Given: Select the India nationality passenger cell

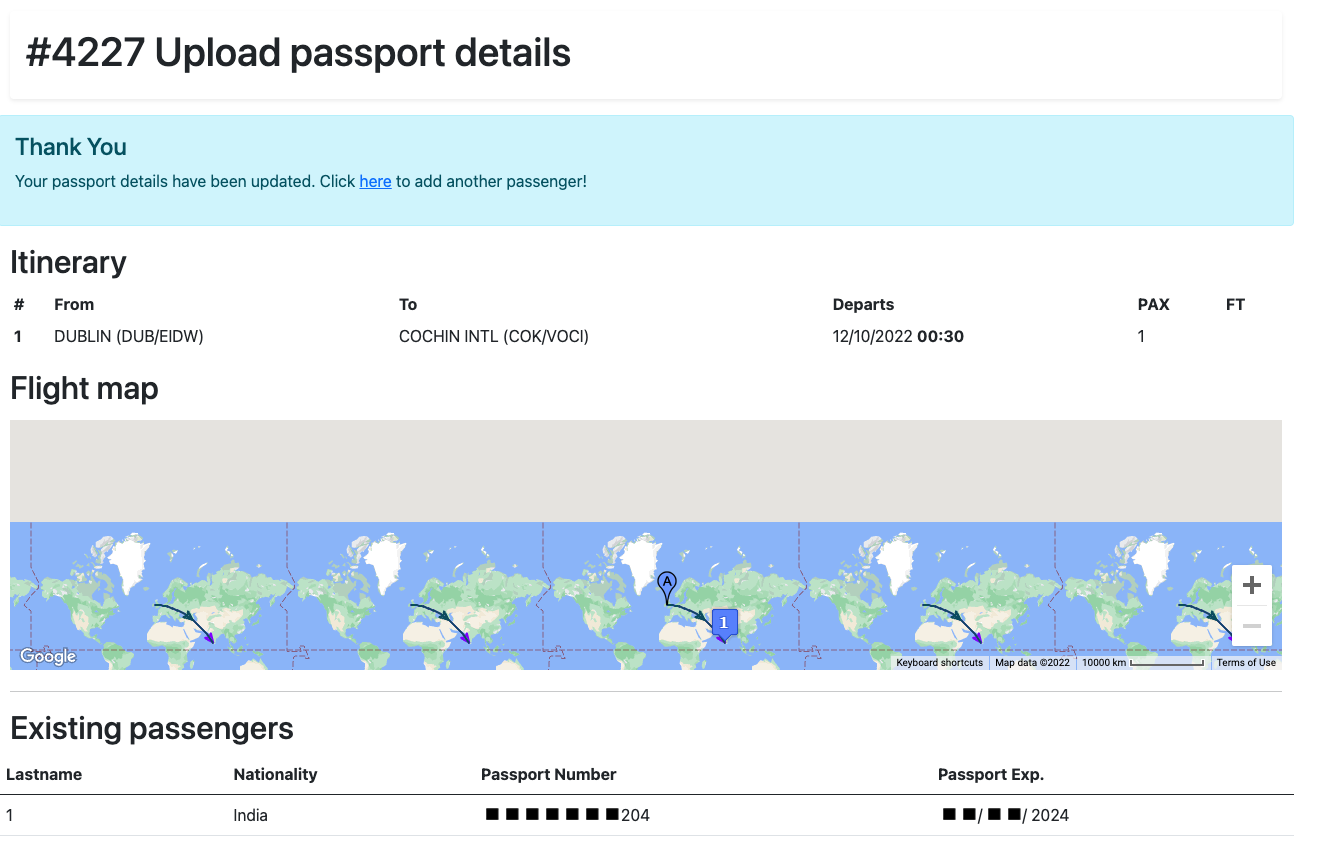Looking at the screenshot, I should [x=250, y=815].
